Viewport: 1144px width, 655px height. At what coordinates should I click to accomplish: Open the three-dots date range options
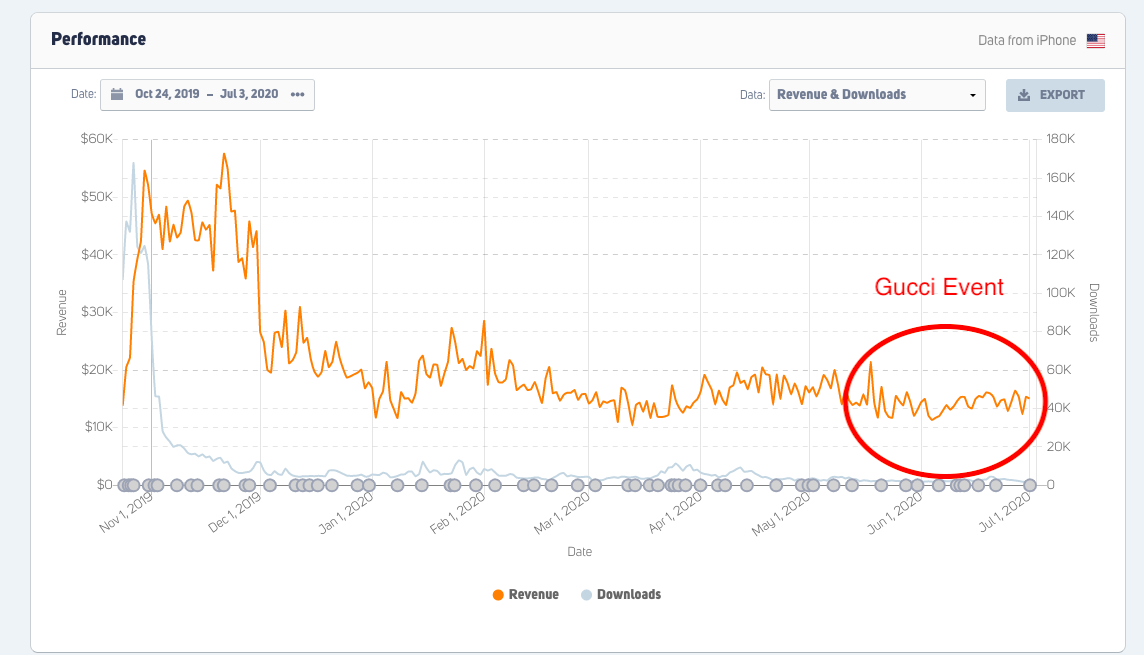297,94
